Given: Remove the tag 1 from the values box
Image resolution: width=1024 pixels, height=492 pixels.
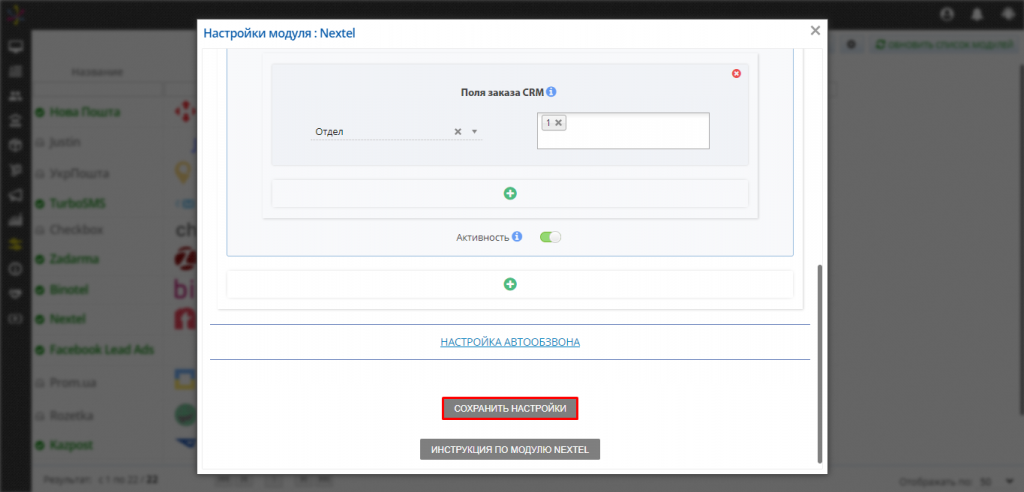Looking at the screenshot, I should point(559,122).
